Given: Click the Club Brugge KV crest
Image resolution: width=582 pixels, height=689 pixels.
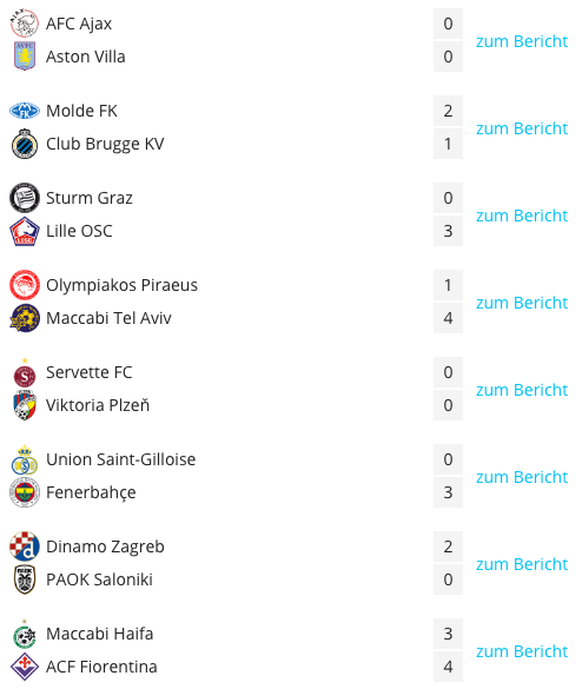Looking at the screenshot, I should (x=25, y=144).
